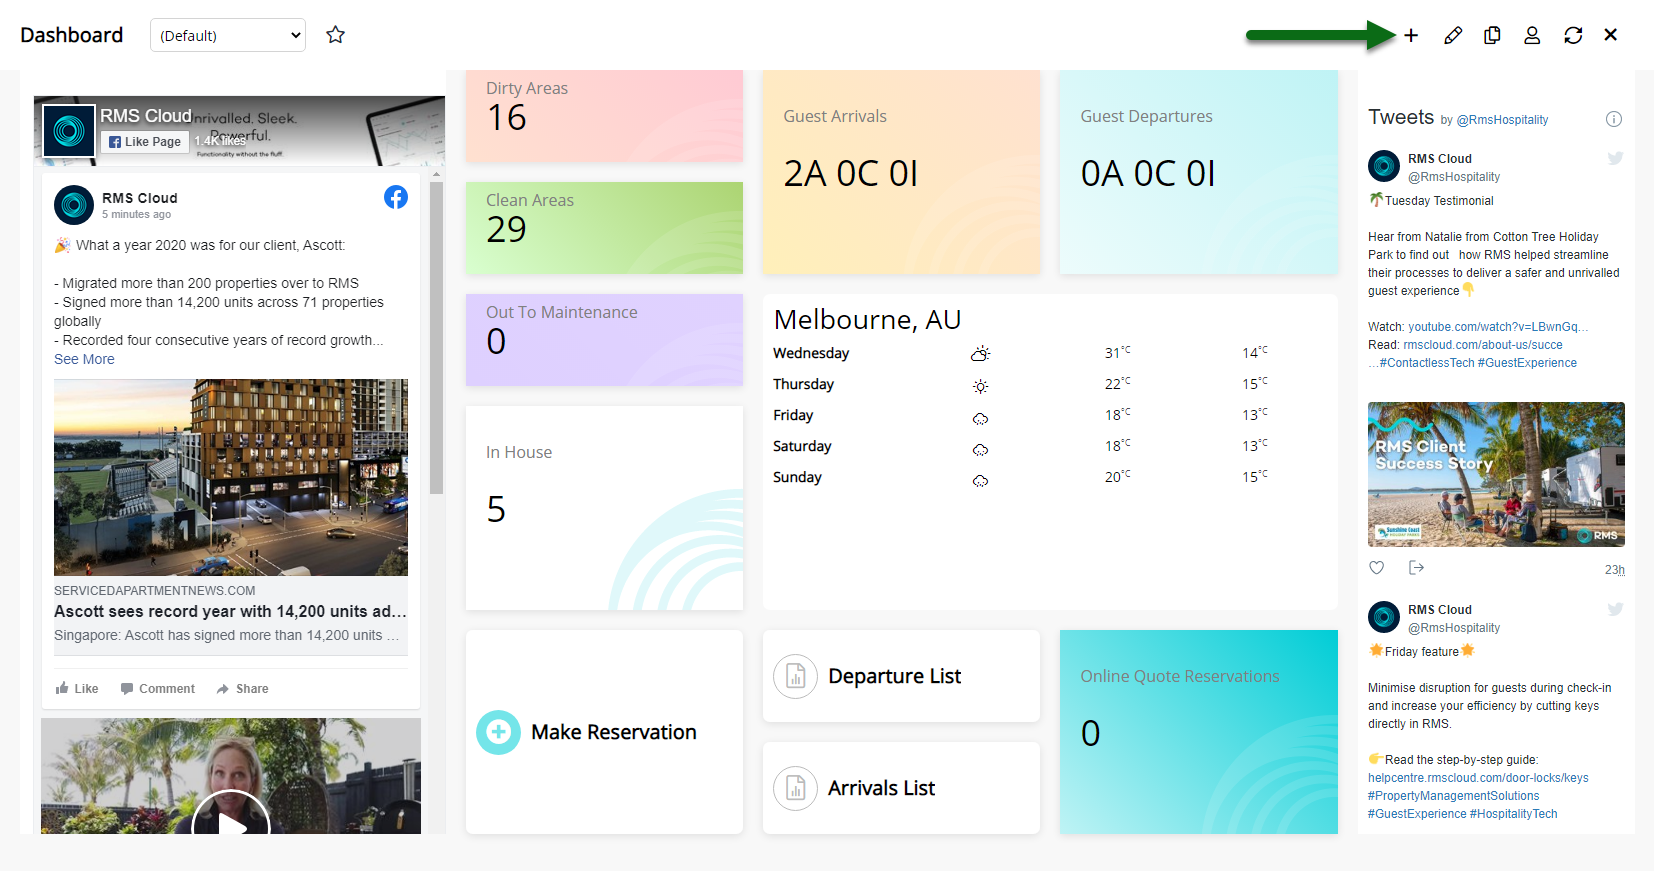The height and width of the screenshot is (871, 1654).
Task: Like the Facebook post
Action: [77, 688]
